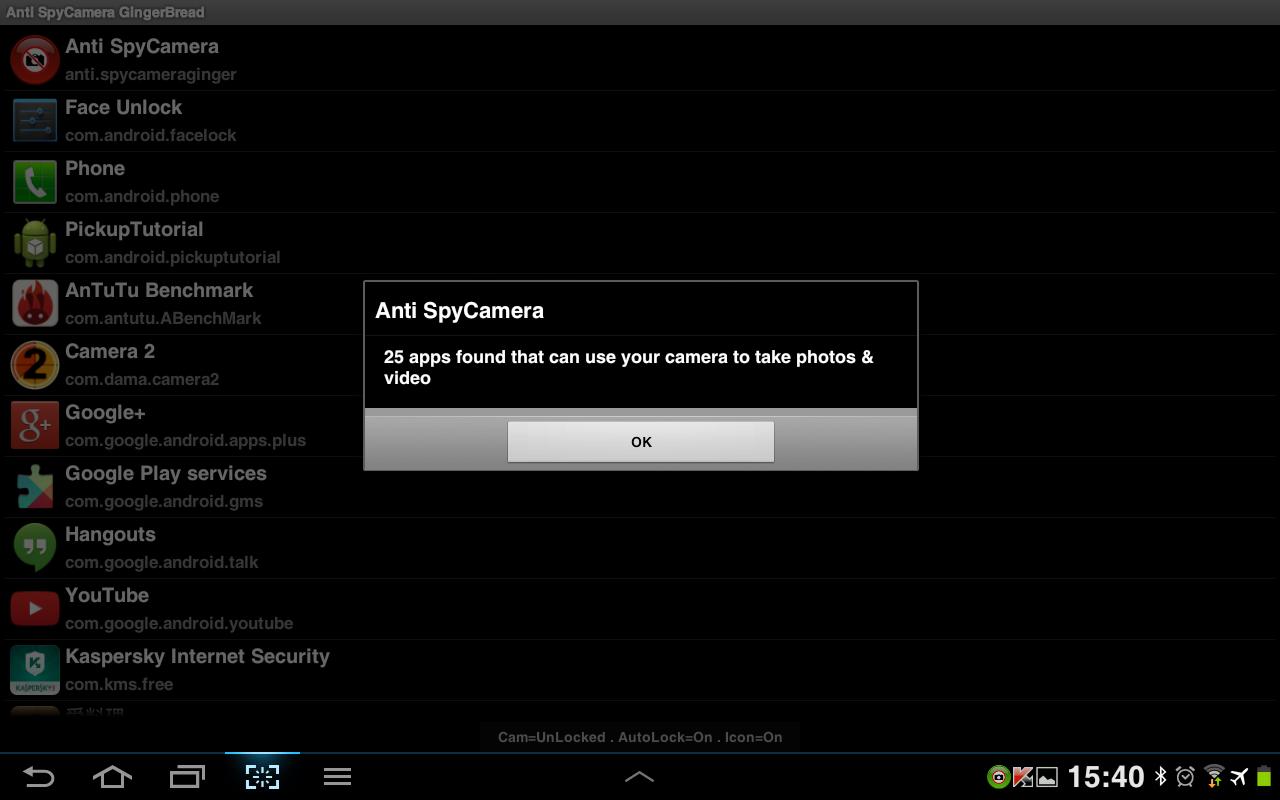Click the Anti SpyCamera dialog title
Screen dimensions: 1280x800
tap(460, 310)
